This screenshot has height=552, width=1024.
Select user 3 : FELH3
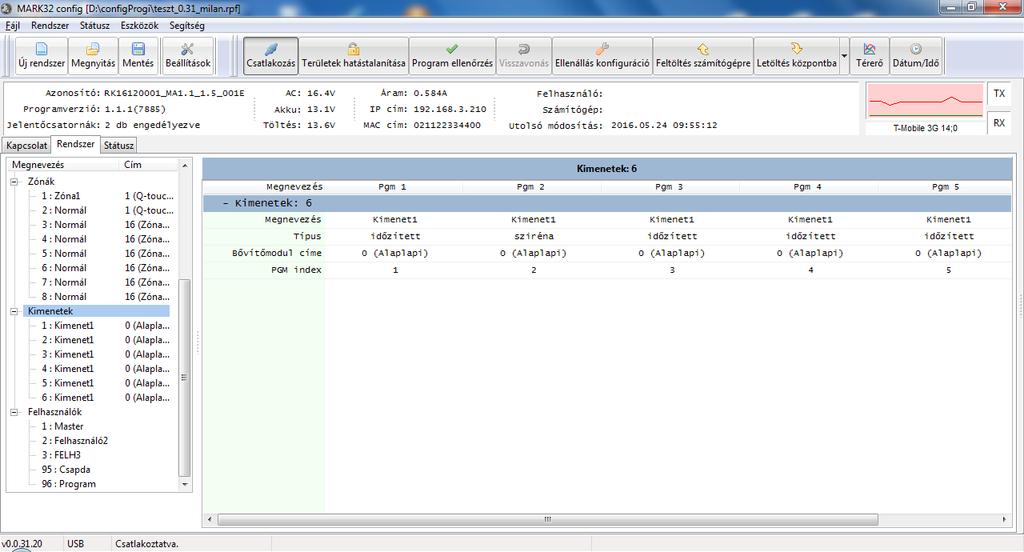click(x=61, y=455)
